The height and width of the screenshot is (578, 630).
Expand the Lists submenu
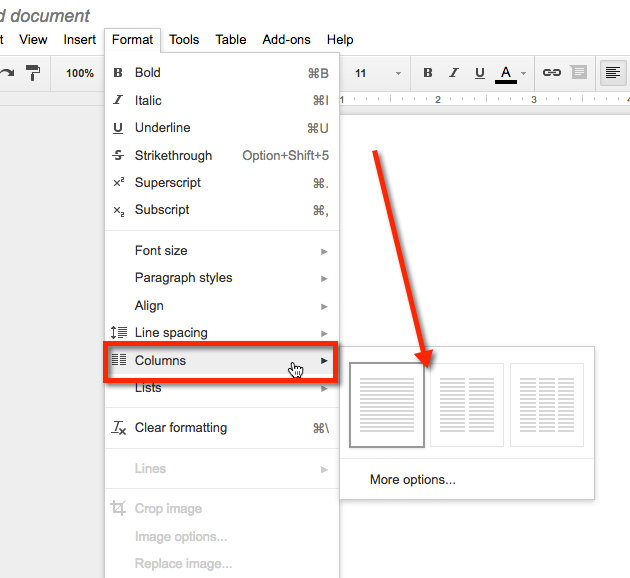(x=222, y=388)
